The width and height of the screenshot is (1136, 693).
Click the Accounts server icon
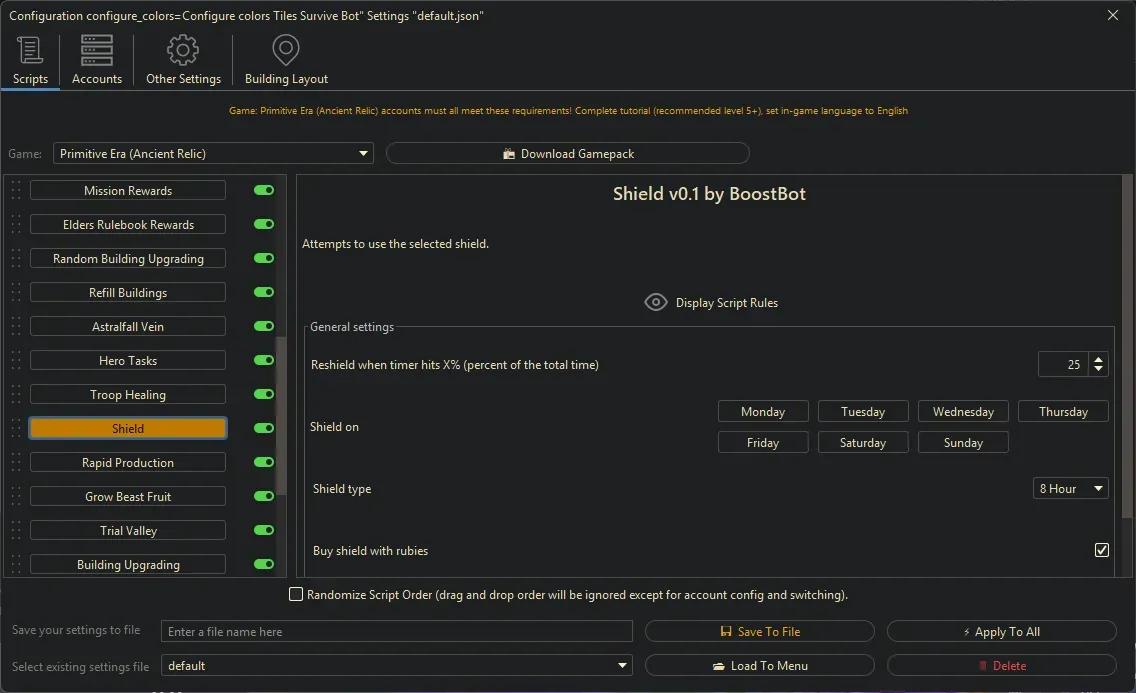tap(96, 49)
